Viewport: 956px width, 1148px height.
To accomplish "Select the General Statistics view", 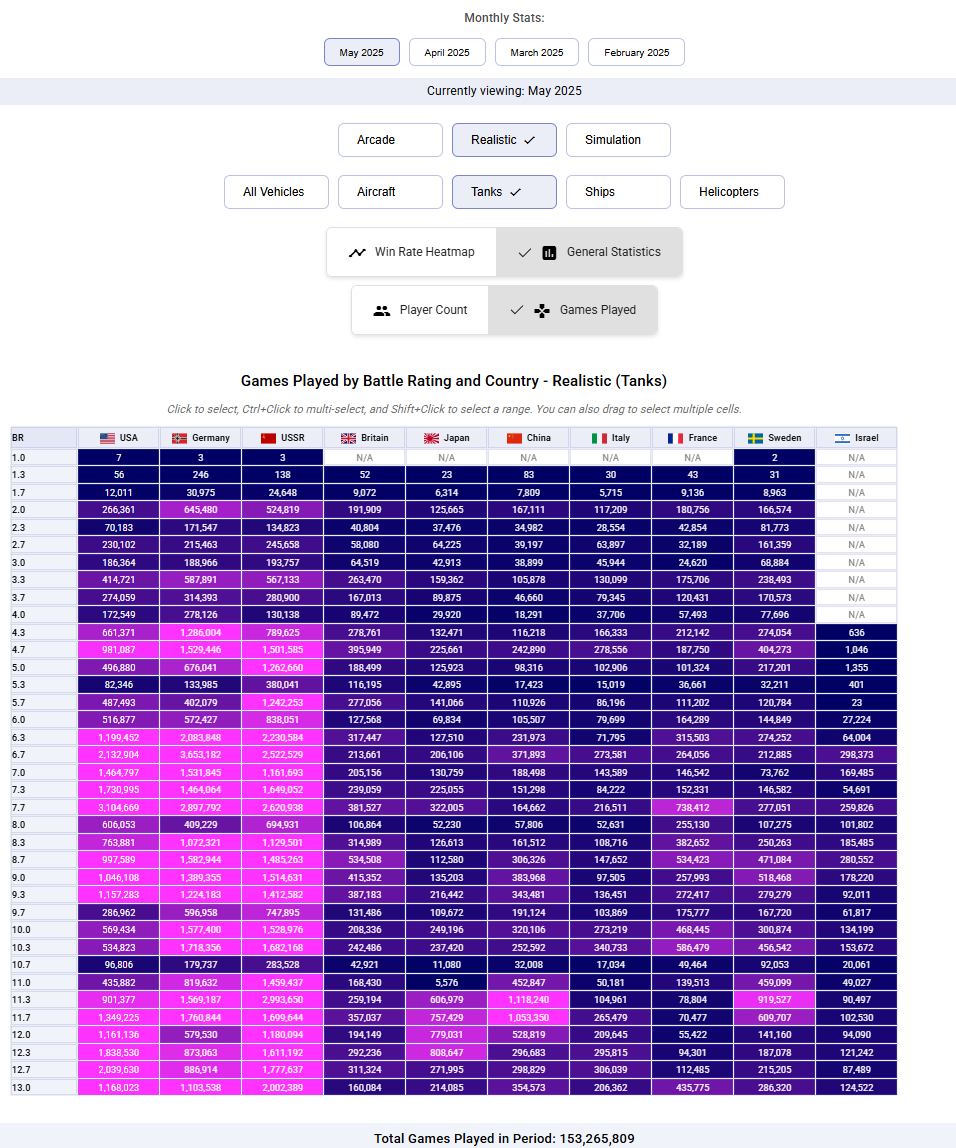I will coord(589,252).
